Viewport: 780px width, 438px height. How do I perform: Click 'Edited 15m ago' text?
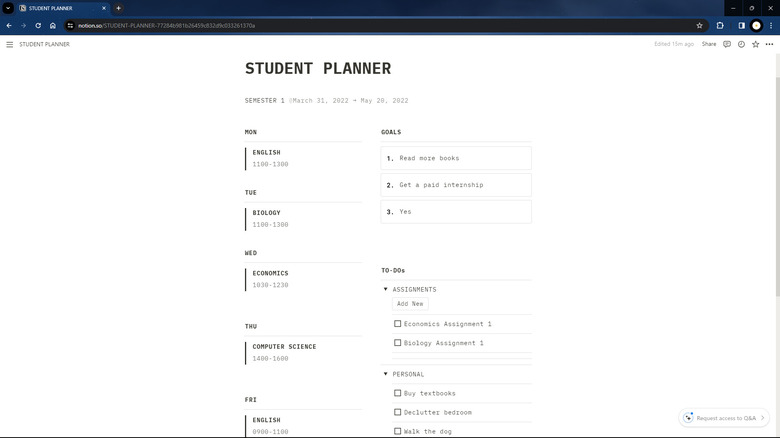pos(674,44)
